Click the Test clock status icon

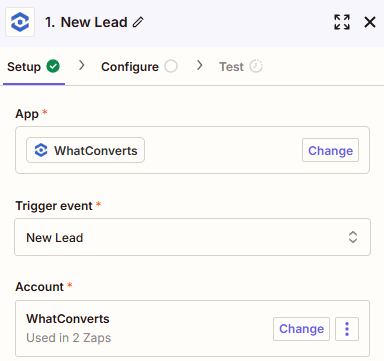coord(256,66)
